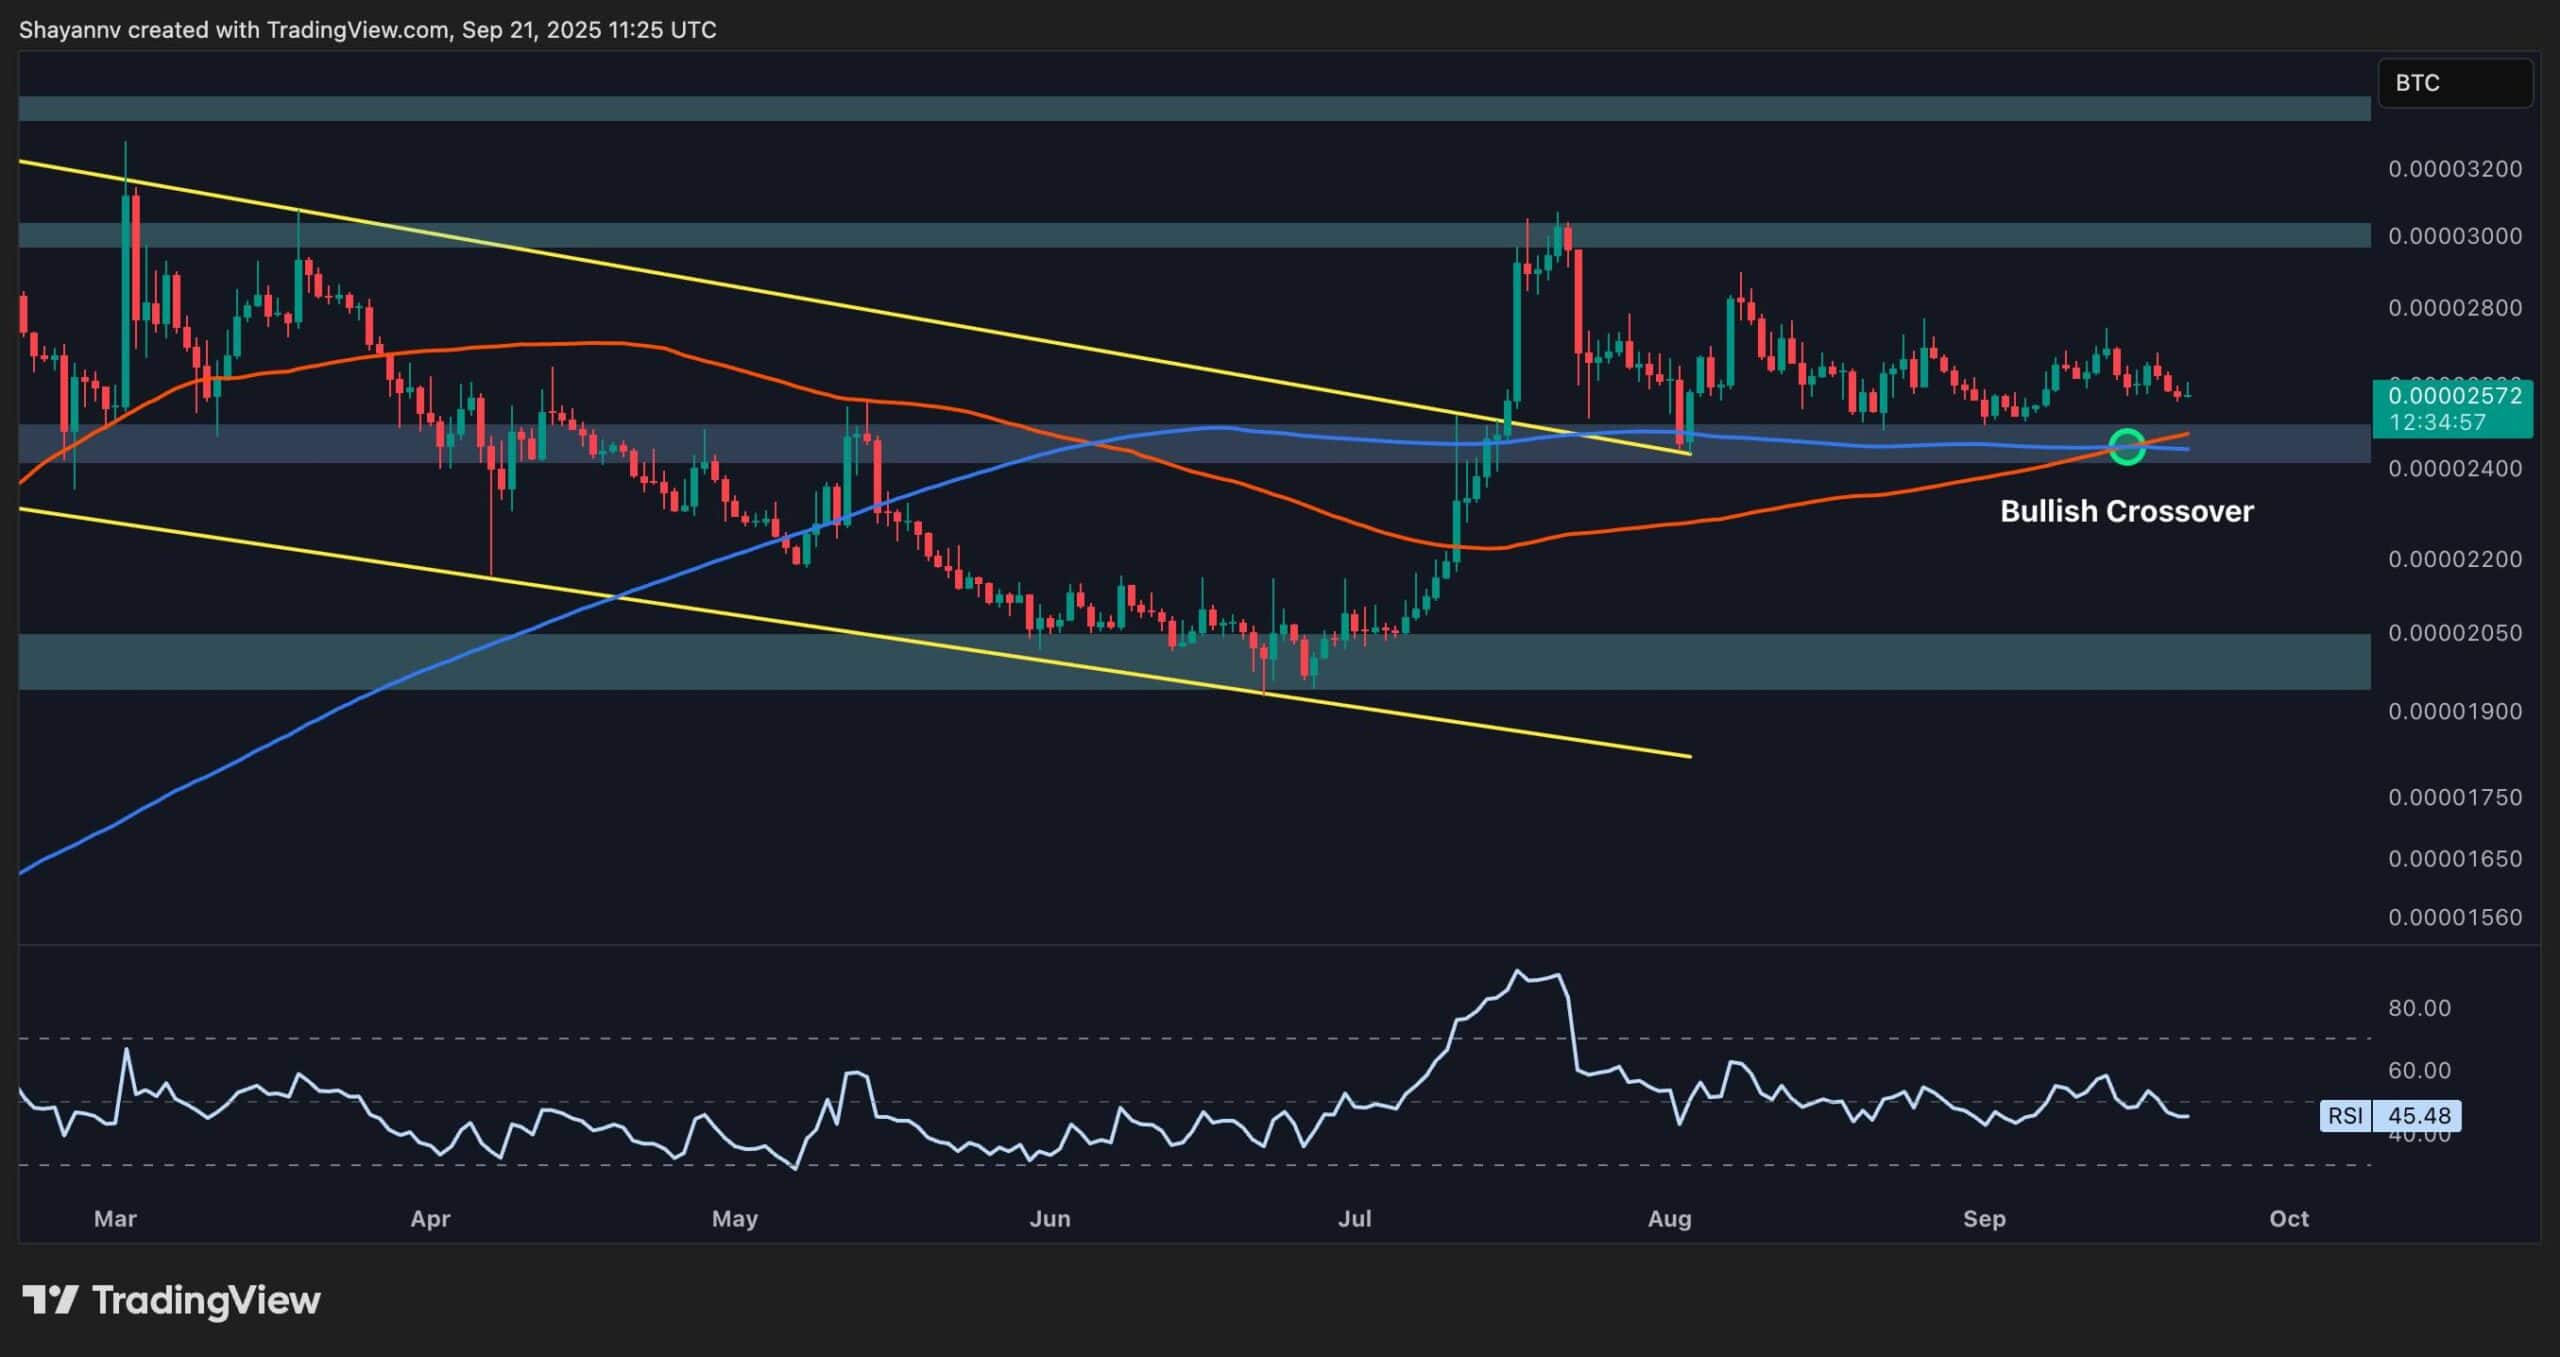The image size is (2560, 1357).
Task: Click the TradingView wordmark text
Action: click(207, 1300)
